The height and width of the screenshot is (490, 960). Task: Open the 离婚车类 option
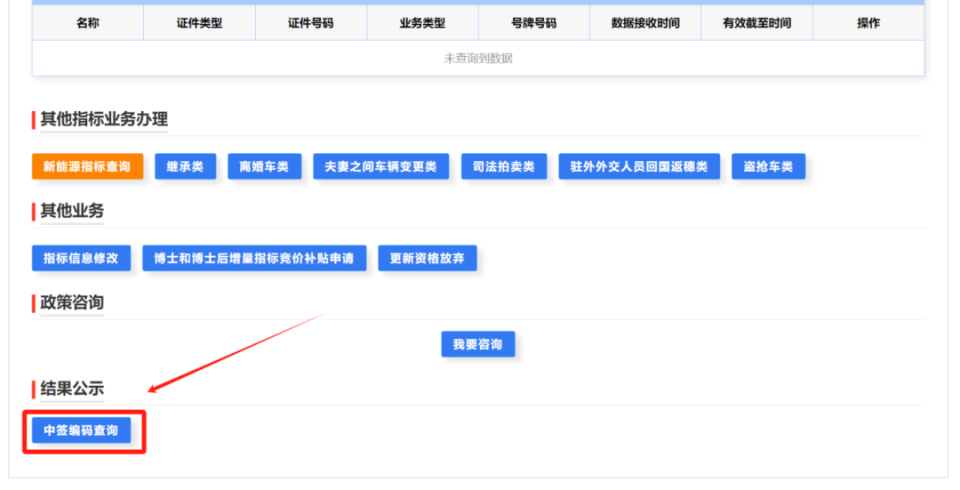click(x=264, y=167)
